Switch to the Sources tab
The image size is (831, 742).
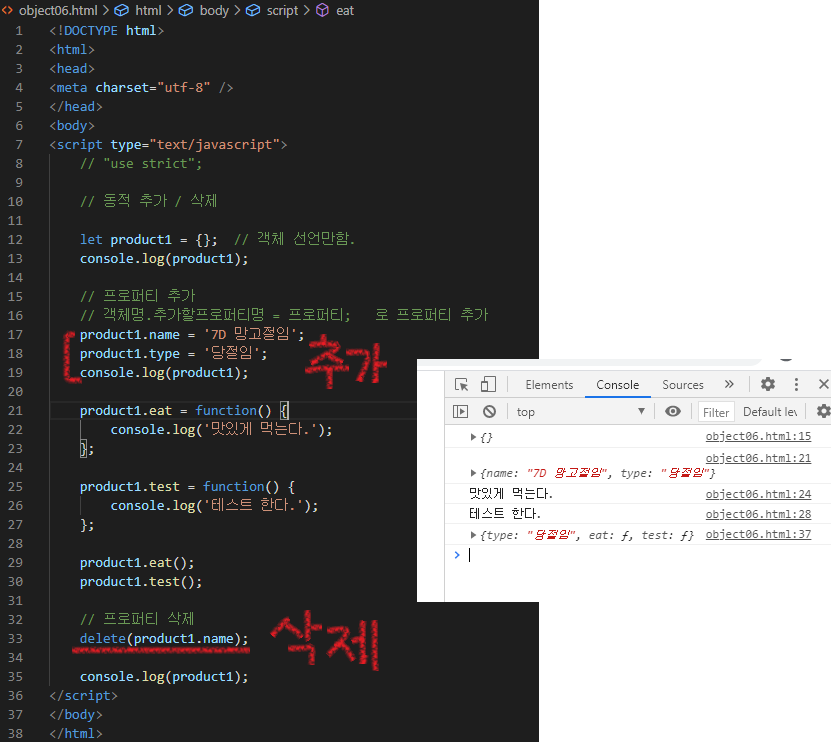pyautogui.click(x=683, y=385)
